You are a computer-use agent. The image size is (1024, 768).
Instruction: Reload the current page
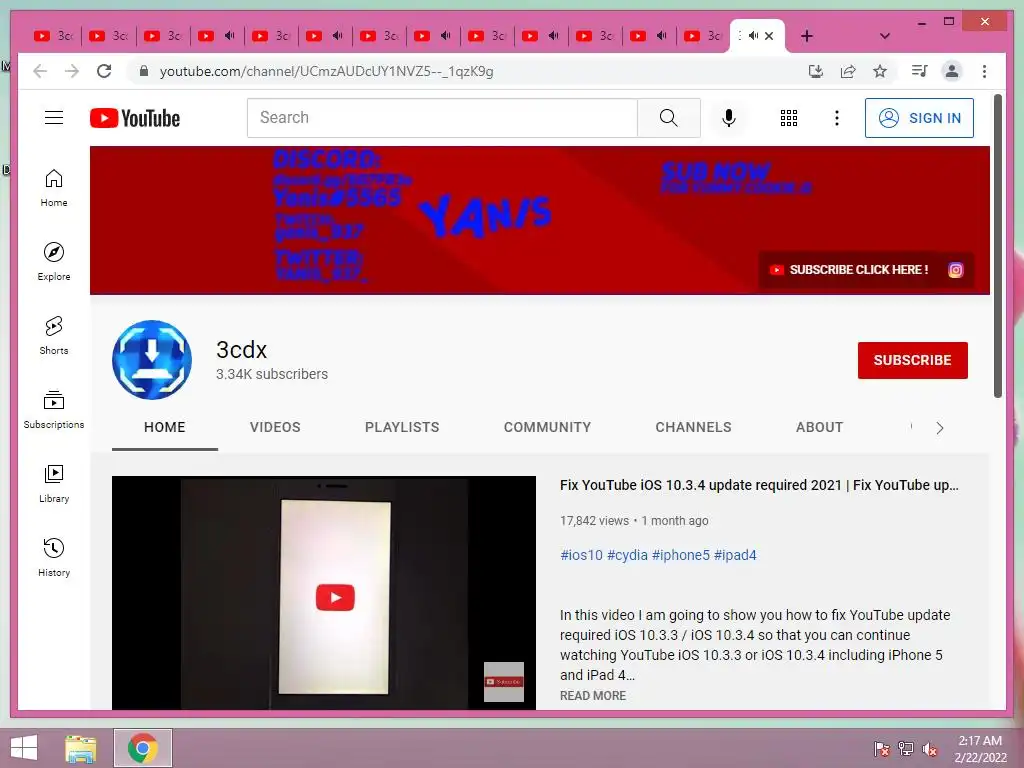pos(104,71)
